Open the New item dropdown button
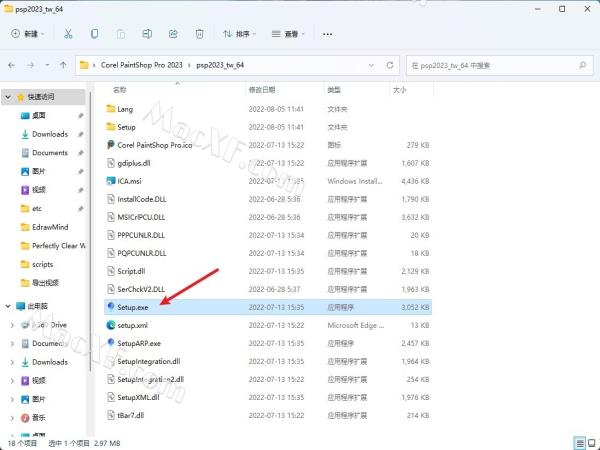The height and width of the screenshot is (450, 600). tap(28, 34)
